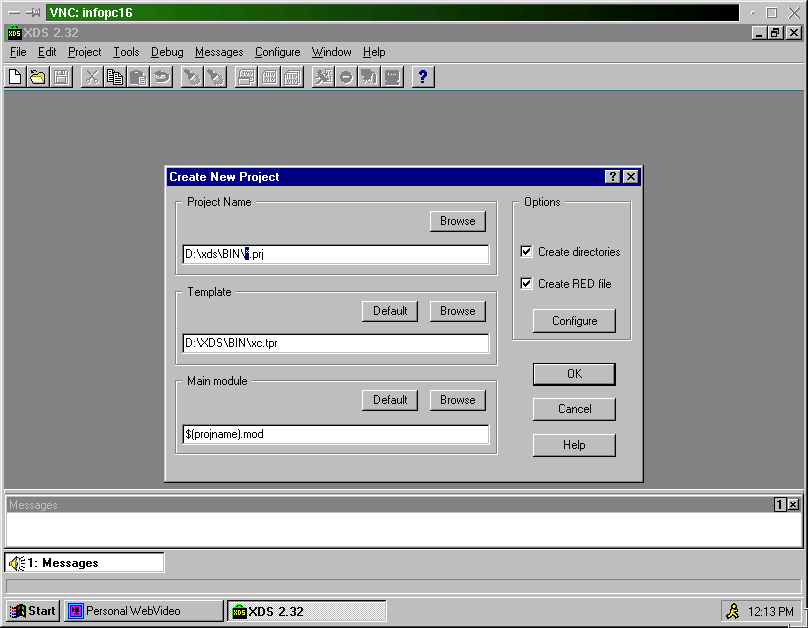Click the blue question mark Help toolbar icon
The height and width of the screenshot is (628, 808).
[423, 77]
